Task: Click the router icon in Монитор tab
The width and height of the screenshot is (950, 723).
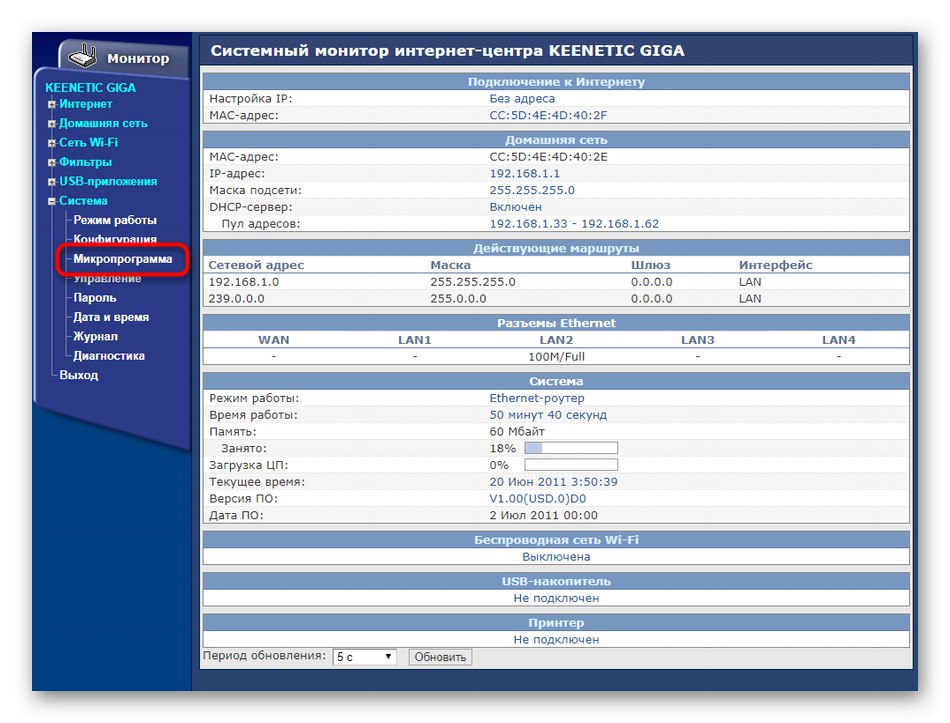Action: 82,56
